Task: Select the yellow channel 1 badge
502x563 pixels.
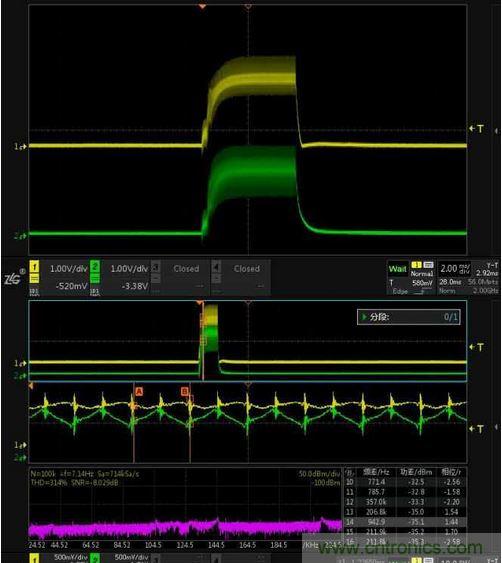Action: click(34, 267)
